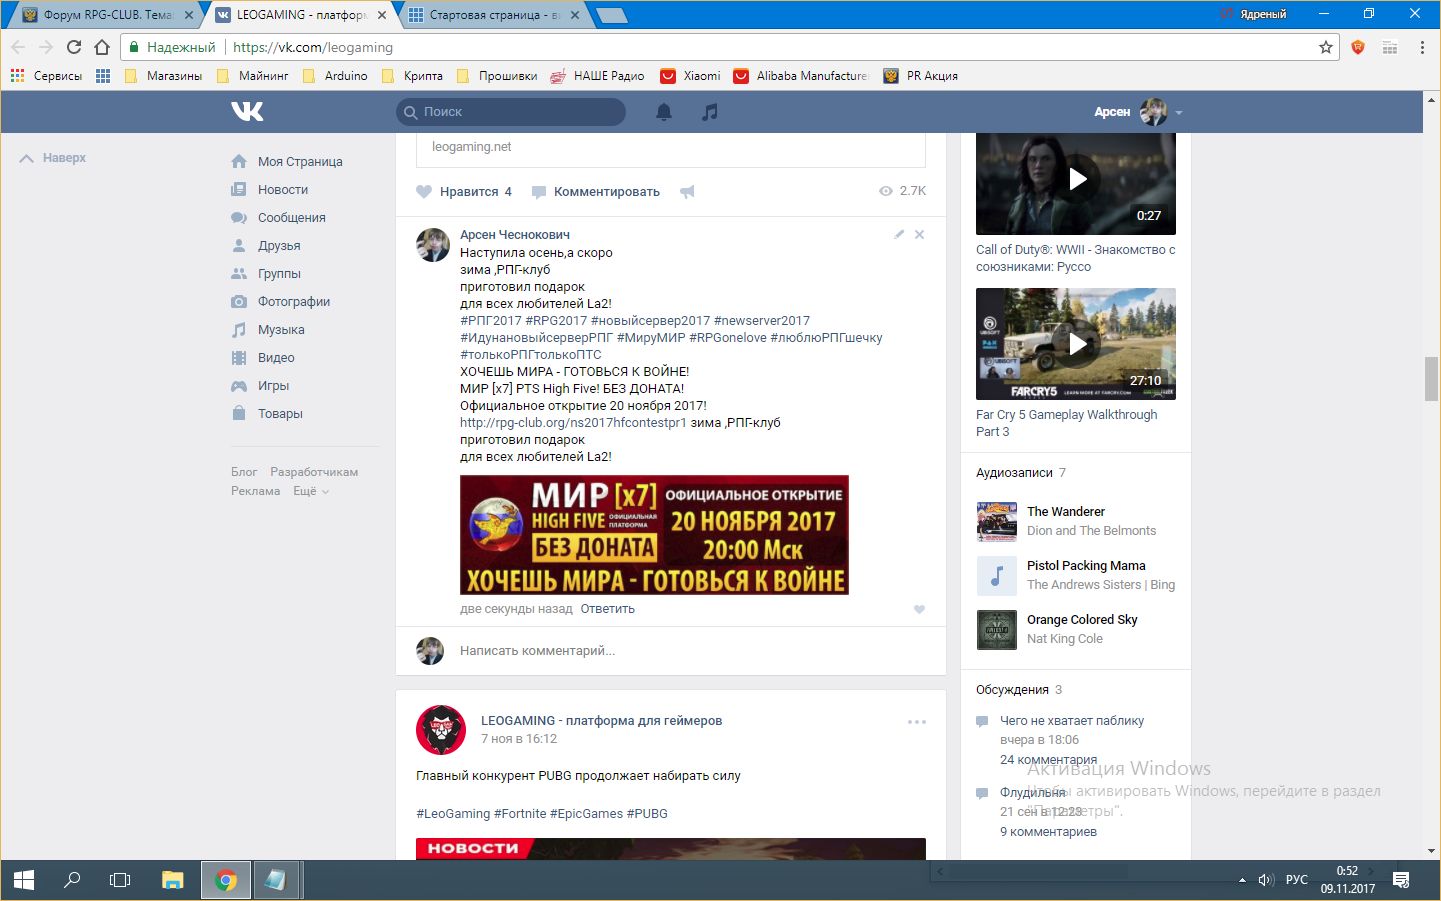This screenshot has width=1441, height=901.
Task: Open the notifications bell
Action: pyautogui.click(x=664, y=112)
